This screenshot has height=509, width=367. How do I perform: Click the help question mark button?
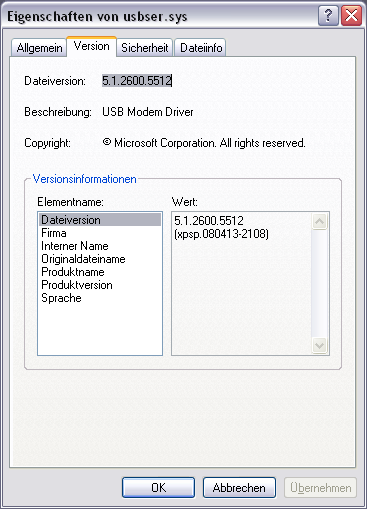pos(328,15)
